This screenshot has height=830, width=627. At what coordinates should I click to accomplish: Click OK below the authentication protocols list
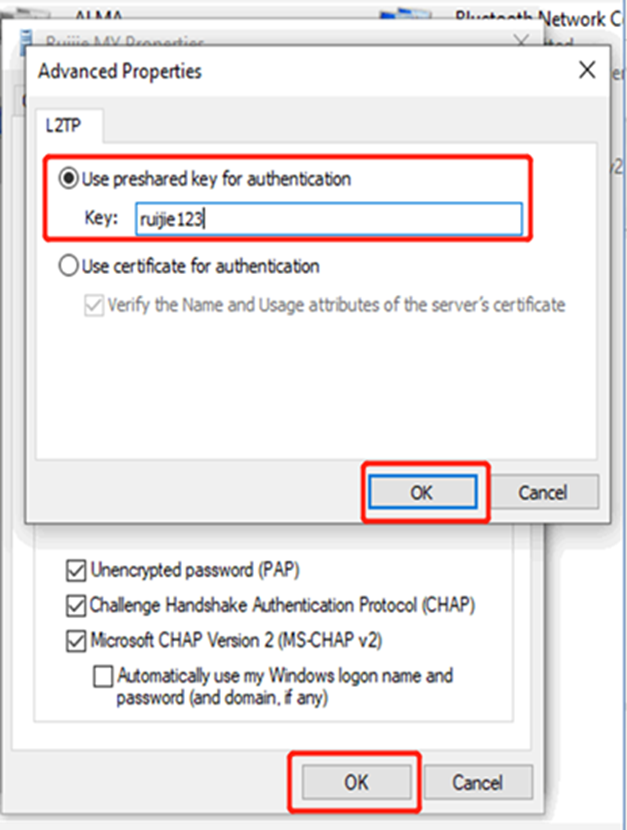click(356, 782)
